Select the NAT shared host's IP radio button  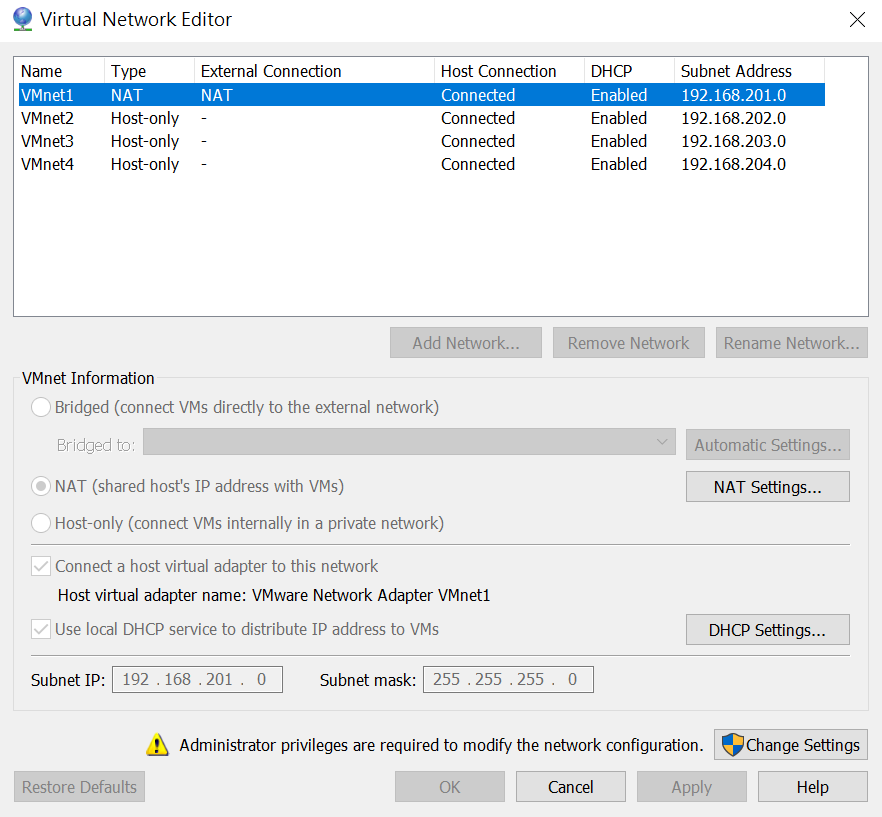click(40, 486)
